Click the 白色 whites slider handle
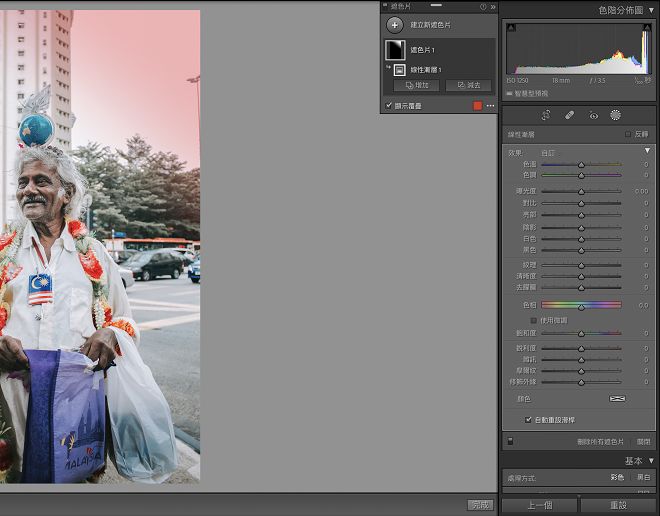 (581, 239)
